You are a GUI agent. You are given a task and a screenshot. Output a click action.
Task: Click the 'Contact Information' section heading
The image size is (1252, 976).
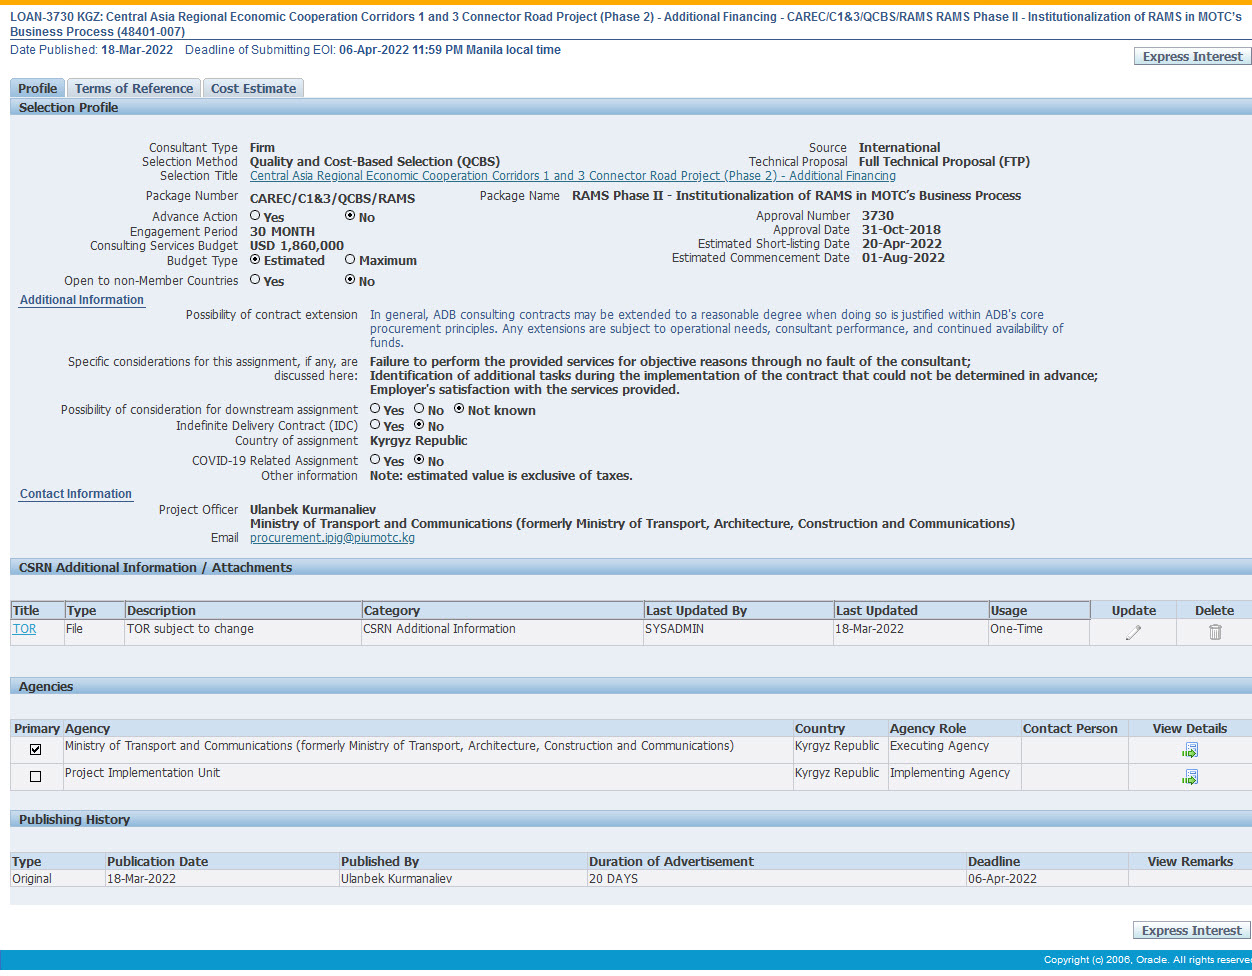[x=76, y=494]
